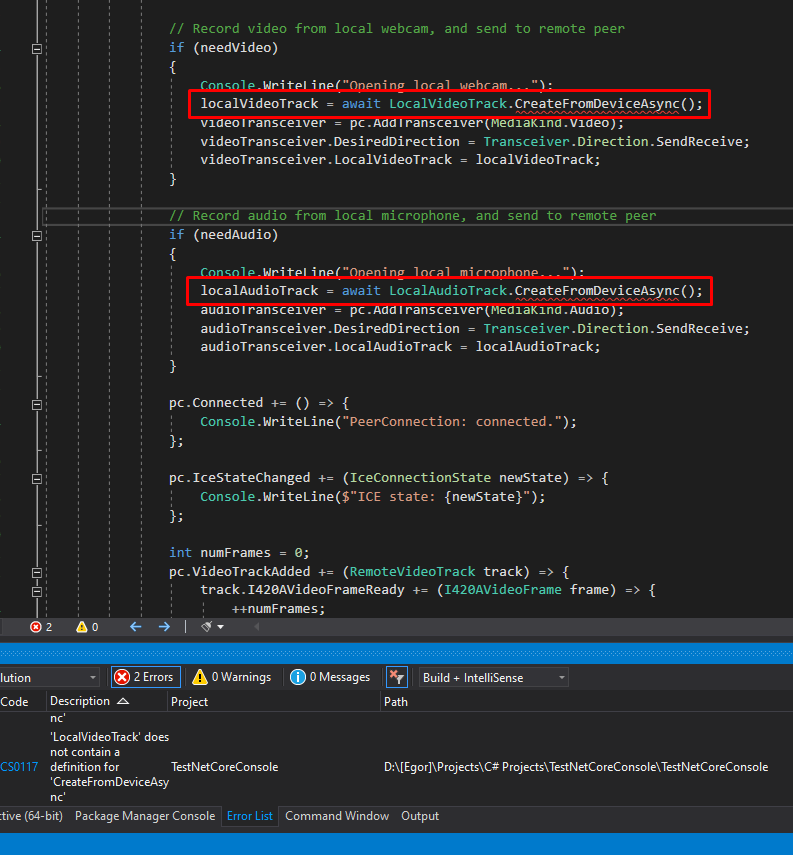The height and width of the screenshot is (855, 793).
Task: Clear all Error List filters icon
Action: tap(396, 677)
